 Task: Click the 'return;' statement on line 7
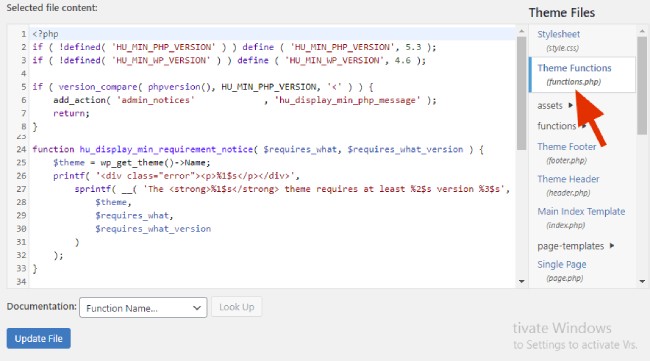[71, 114]
